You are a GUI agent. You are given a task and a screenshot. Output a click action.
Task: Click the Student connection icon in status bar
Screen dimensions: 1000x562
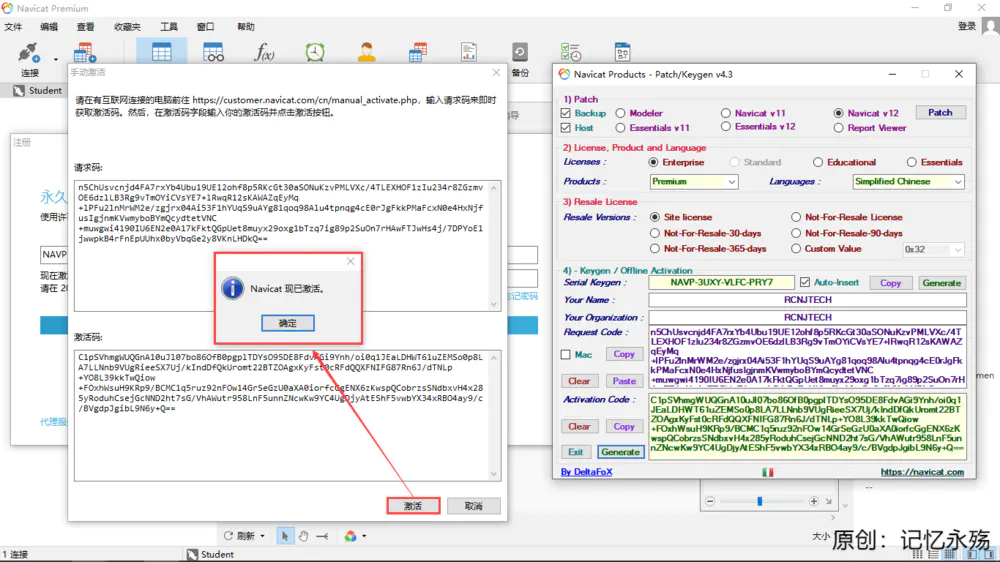point(192,554)
